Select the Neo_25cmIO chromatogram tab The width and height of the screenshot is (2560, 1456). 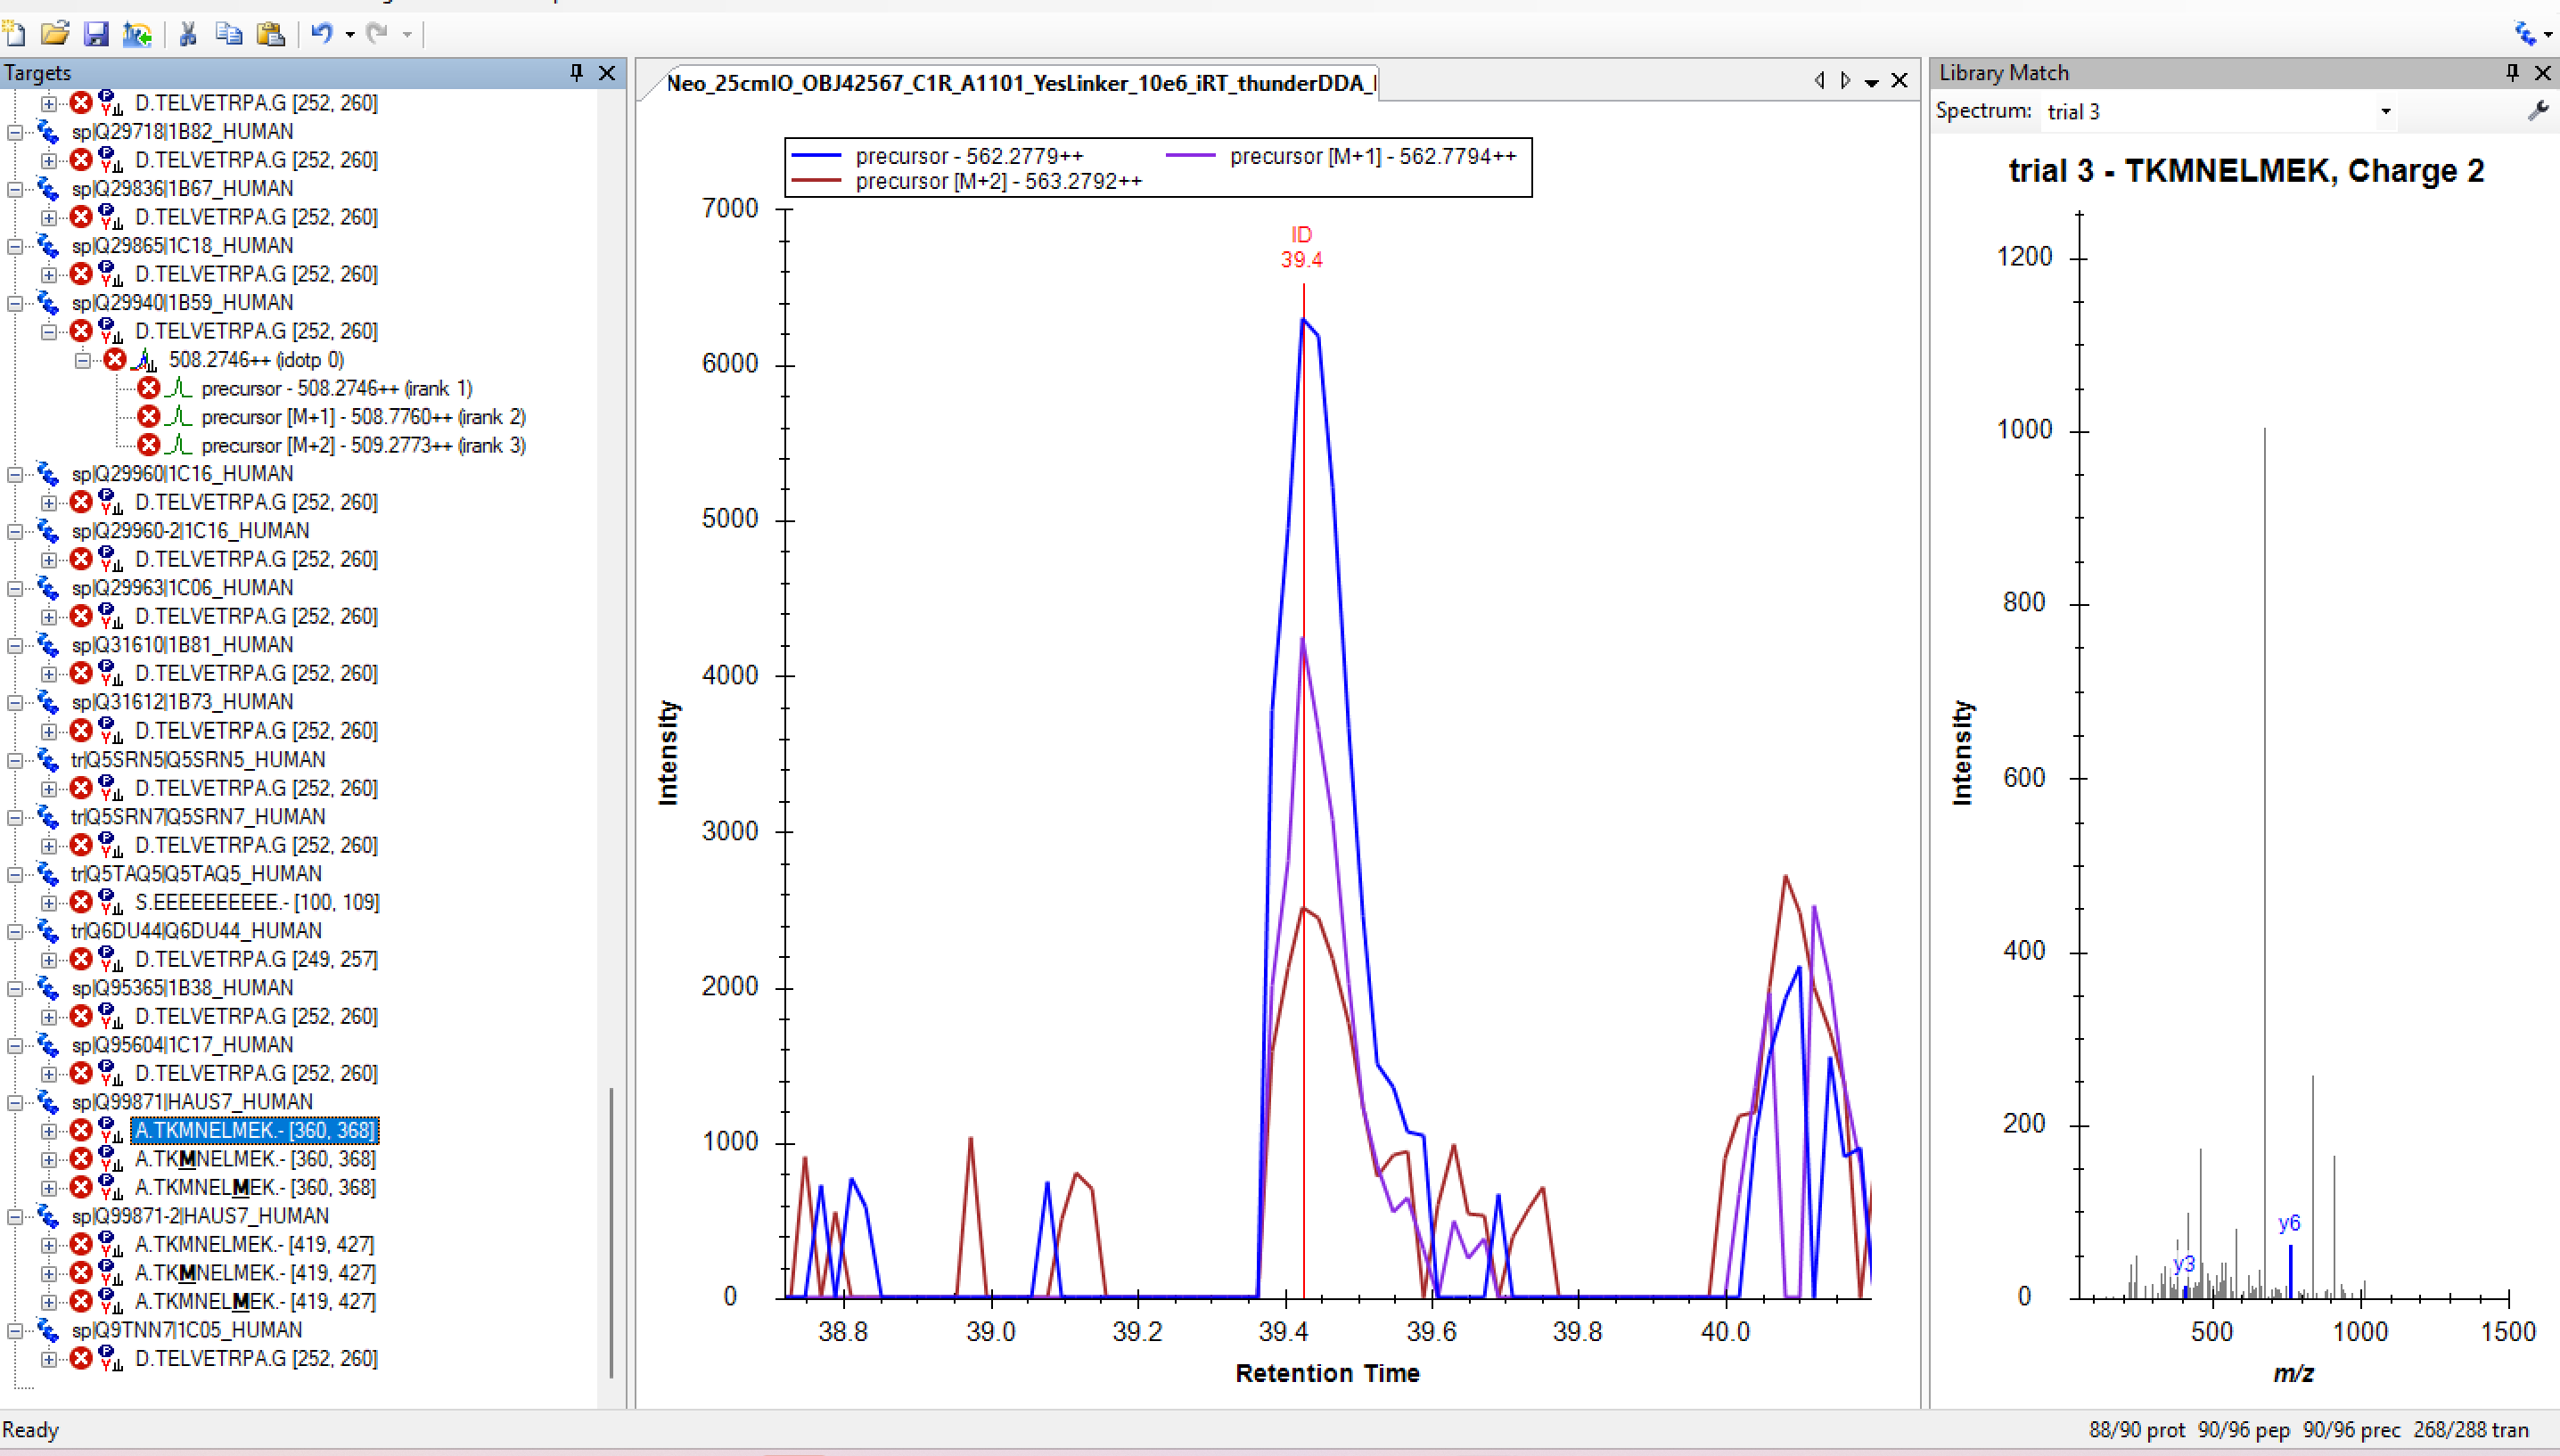click(1020, 83)
